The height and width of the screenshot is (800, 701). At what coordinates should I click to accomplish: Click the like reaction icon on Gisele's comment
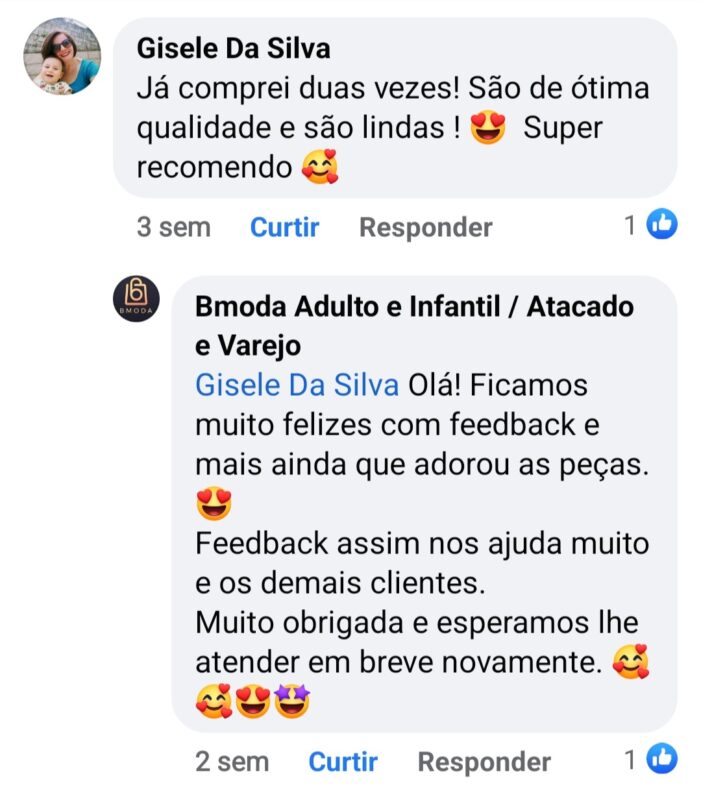click(x=662, y=223)
